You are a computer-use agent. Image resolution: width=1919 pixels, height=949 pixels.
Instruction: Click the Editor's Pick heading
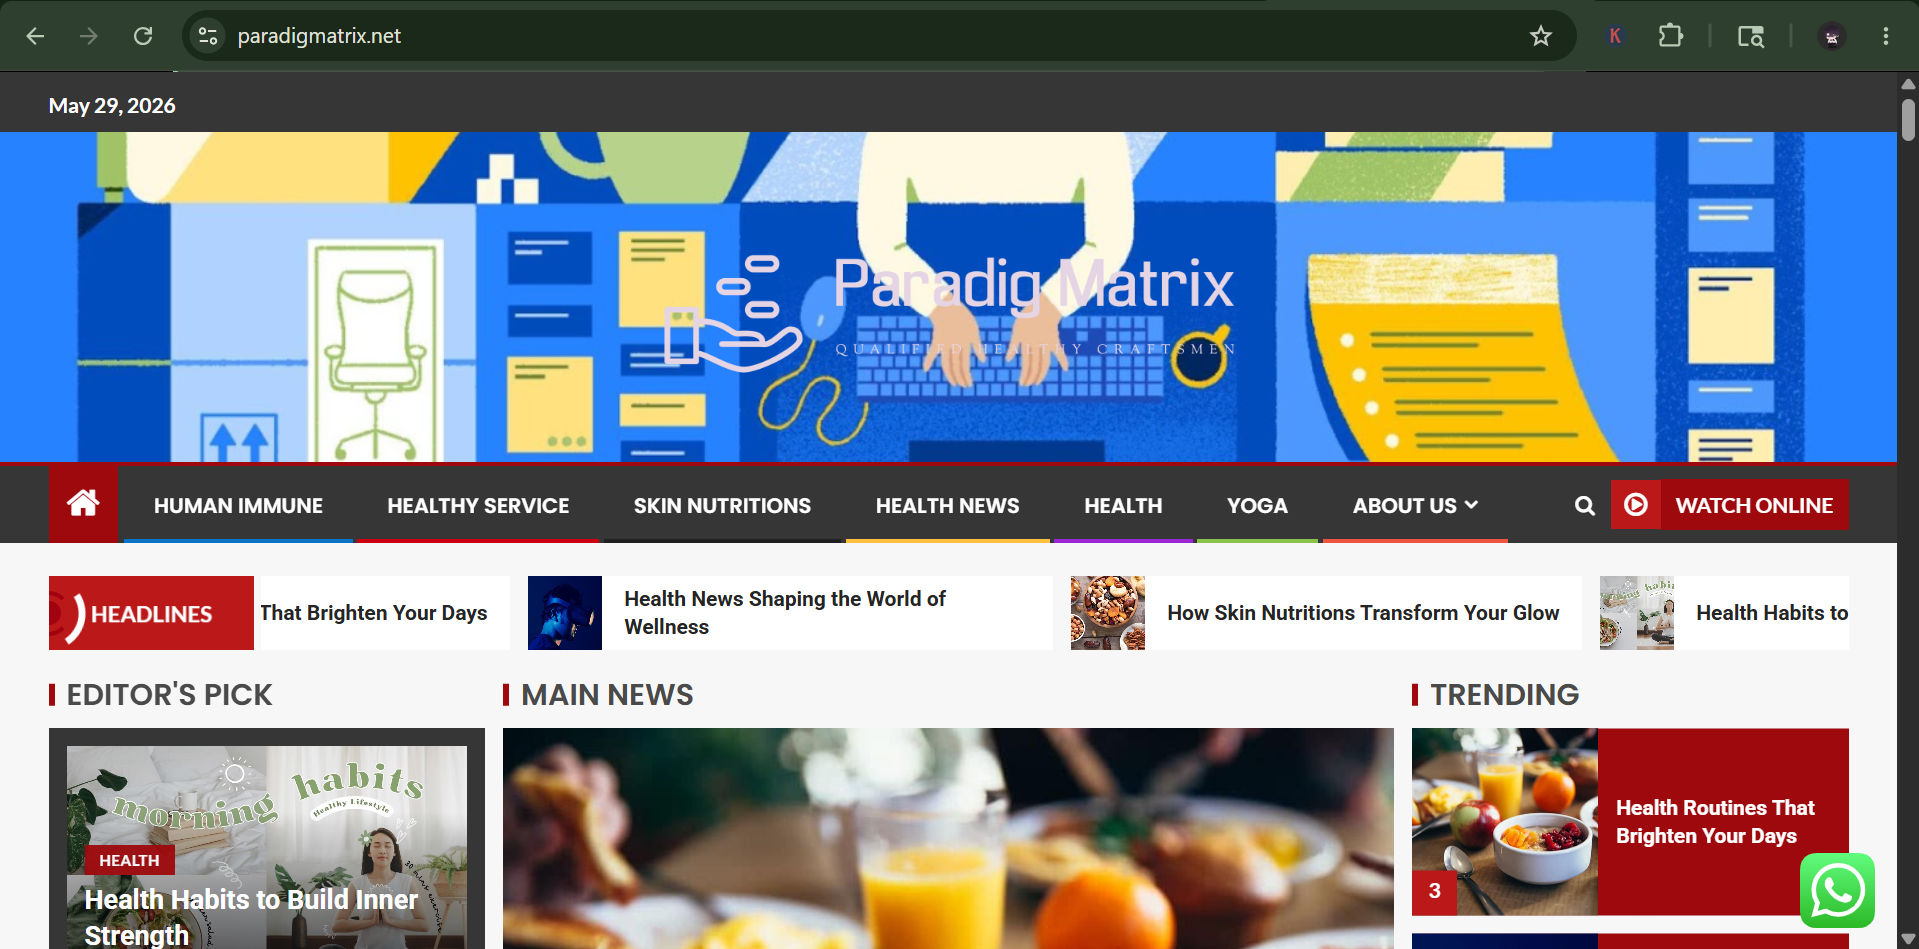pos(169,695)
